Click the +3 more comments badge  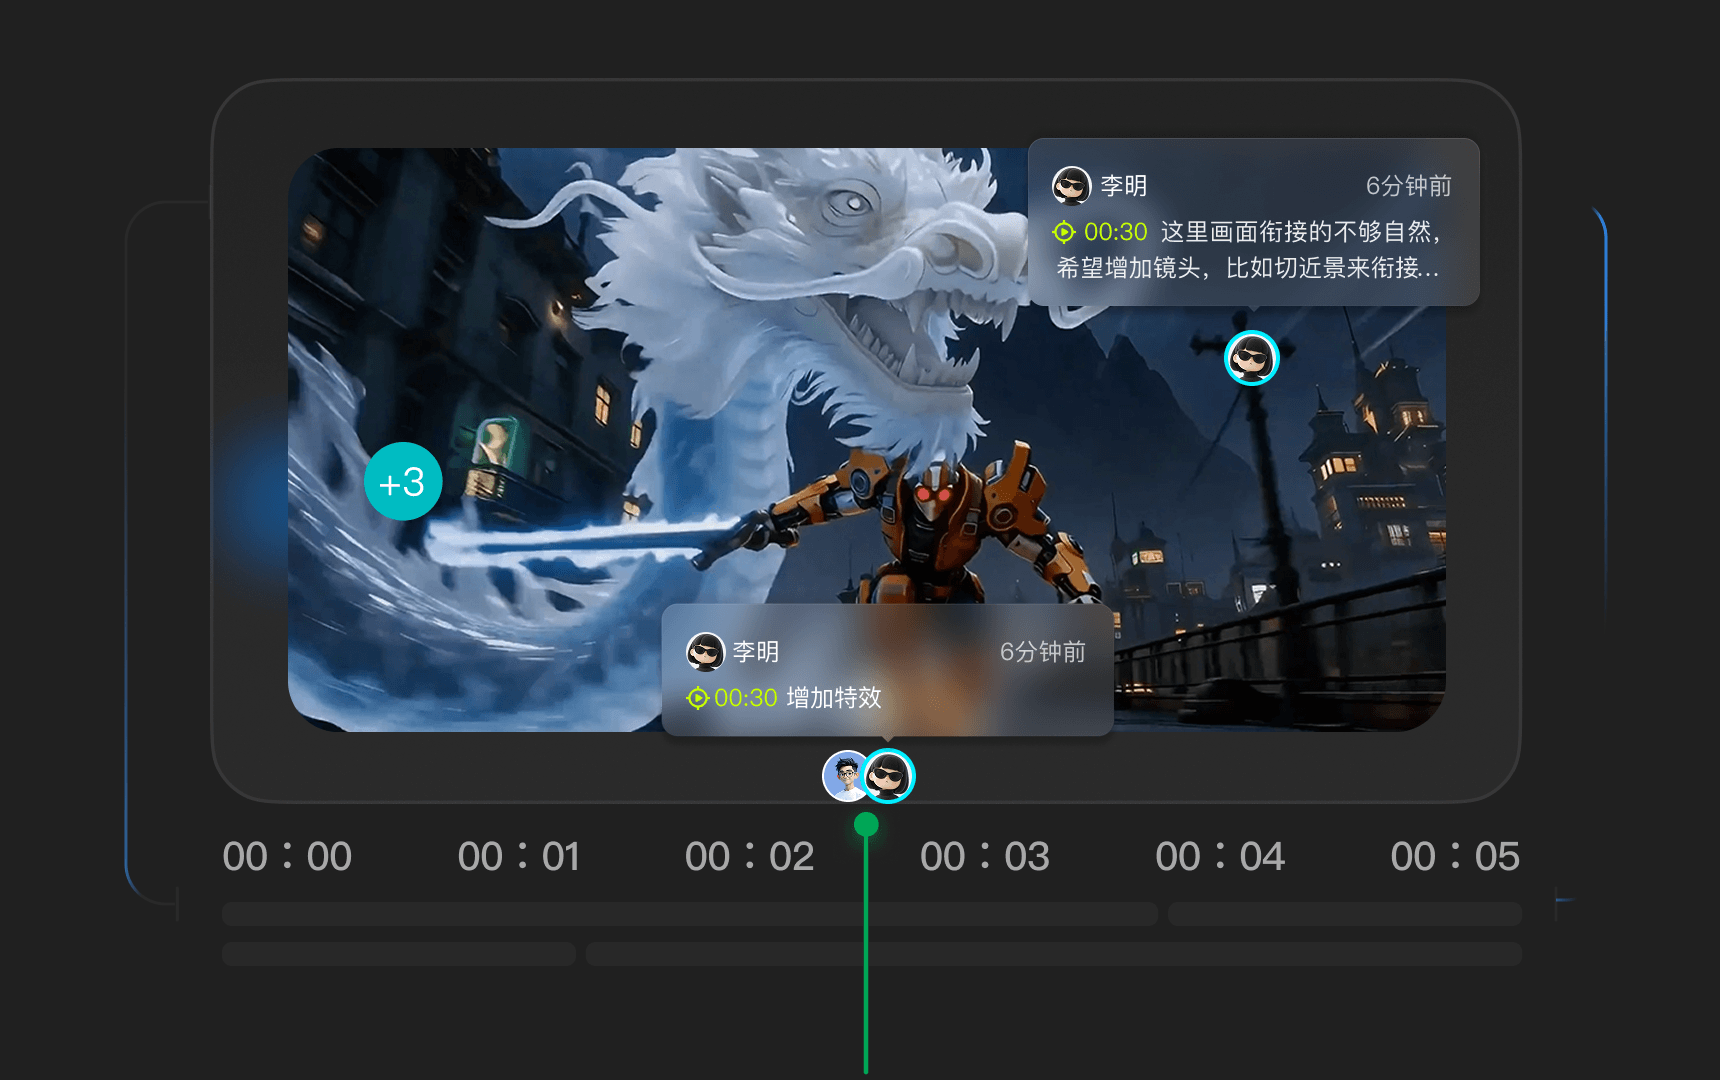point(403,482)
